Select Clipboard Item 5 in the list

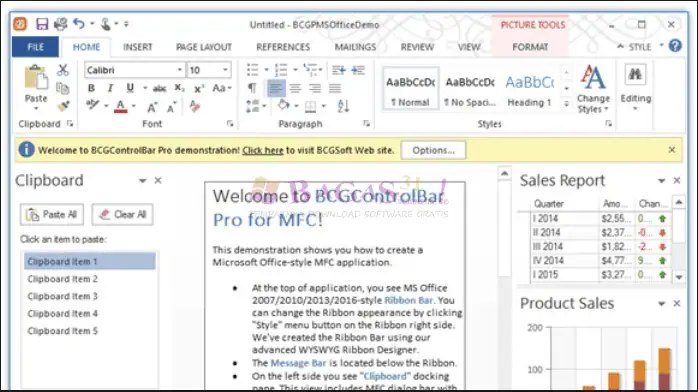tap(89, 331)
